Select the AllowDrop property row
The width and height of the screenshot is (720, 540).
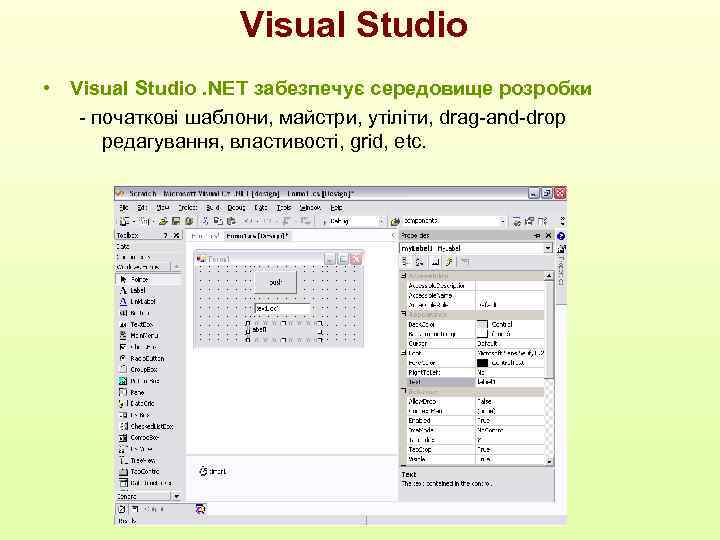pos(475,401)
